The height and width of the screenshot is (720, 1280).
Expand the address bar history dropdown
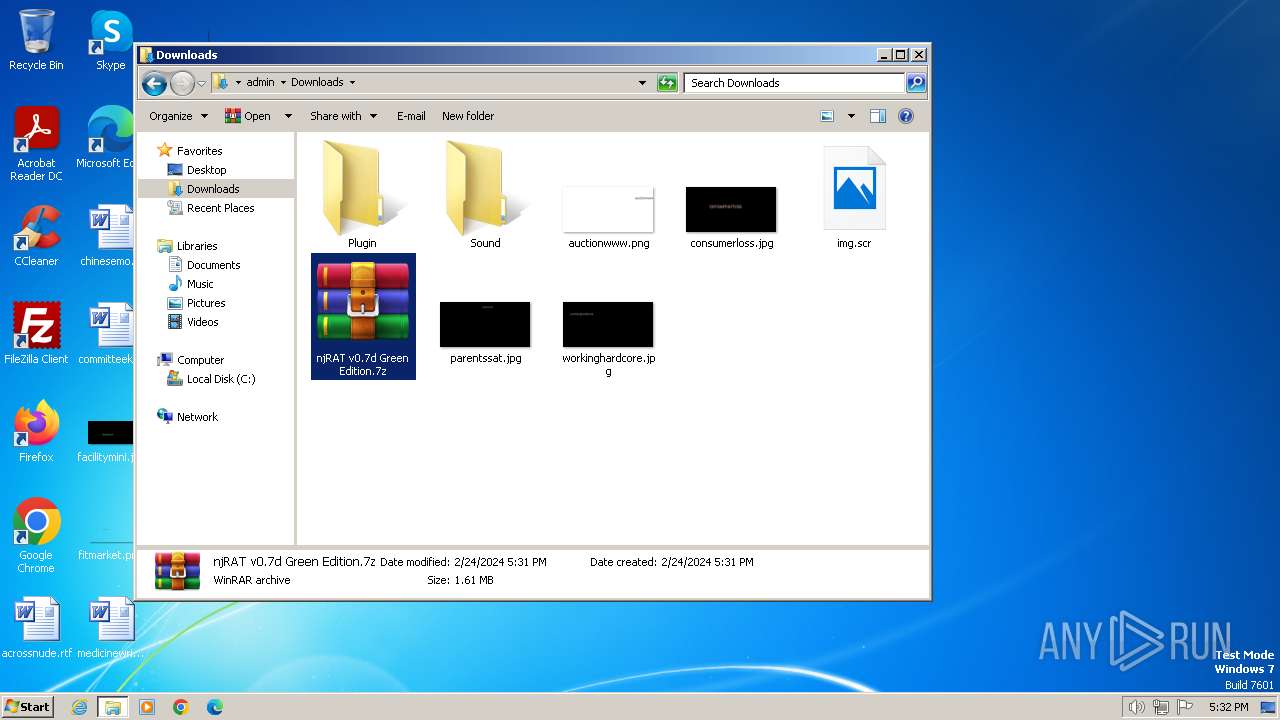tap(642, 83)
